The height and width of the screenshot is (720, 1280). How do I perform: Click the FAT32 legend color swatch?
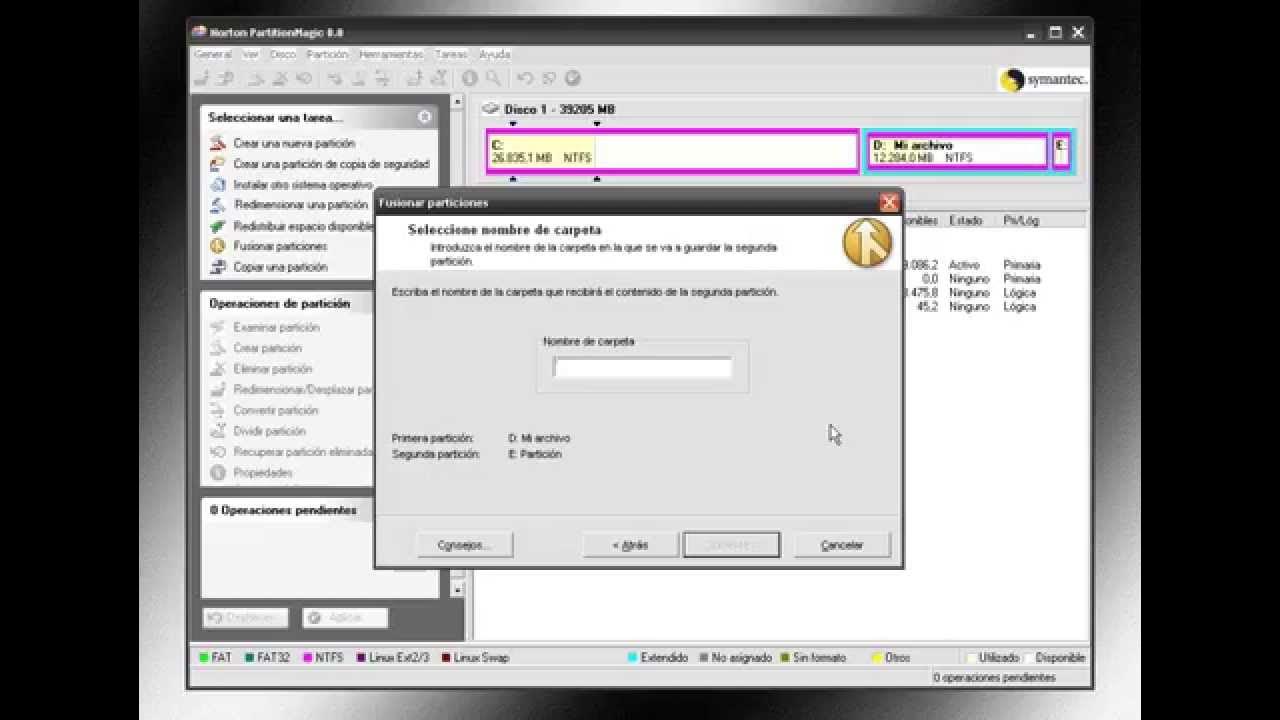[249, 658]
